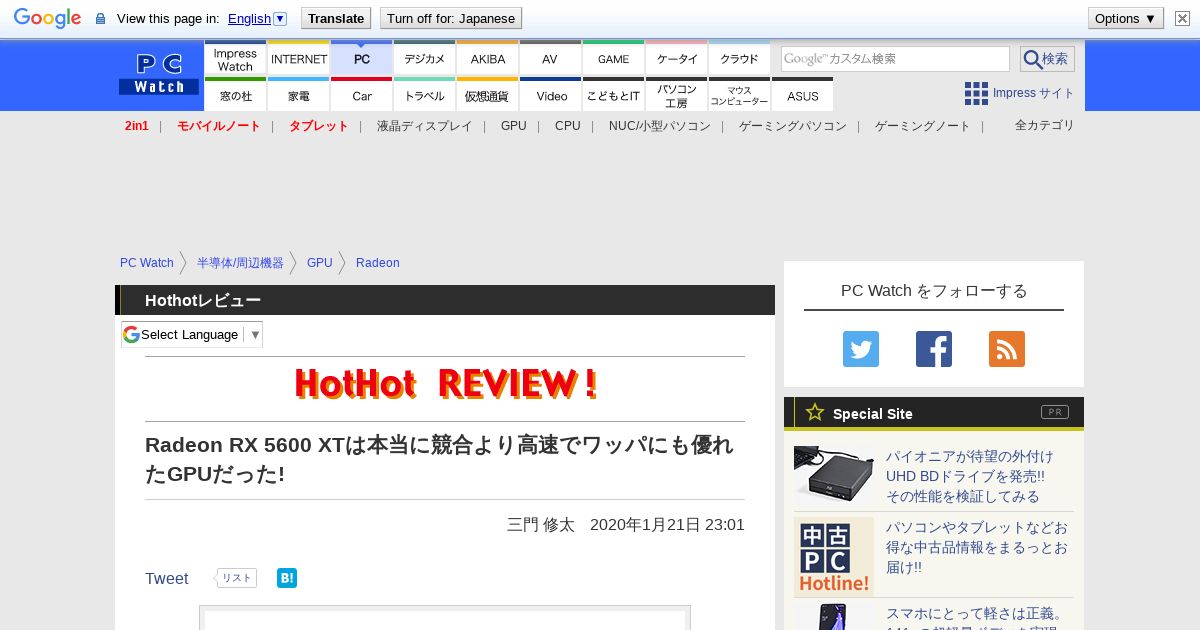Open the Select Language dropdown
Screen dimensions: 1200x630
192,334
